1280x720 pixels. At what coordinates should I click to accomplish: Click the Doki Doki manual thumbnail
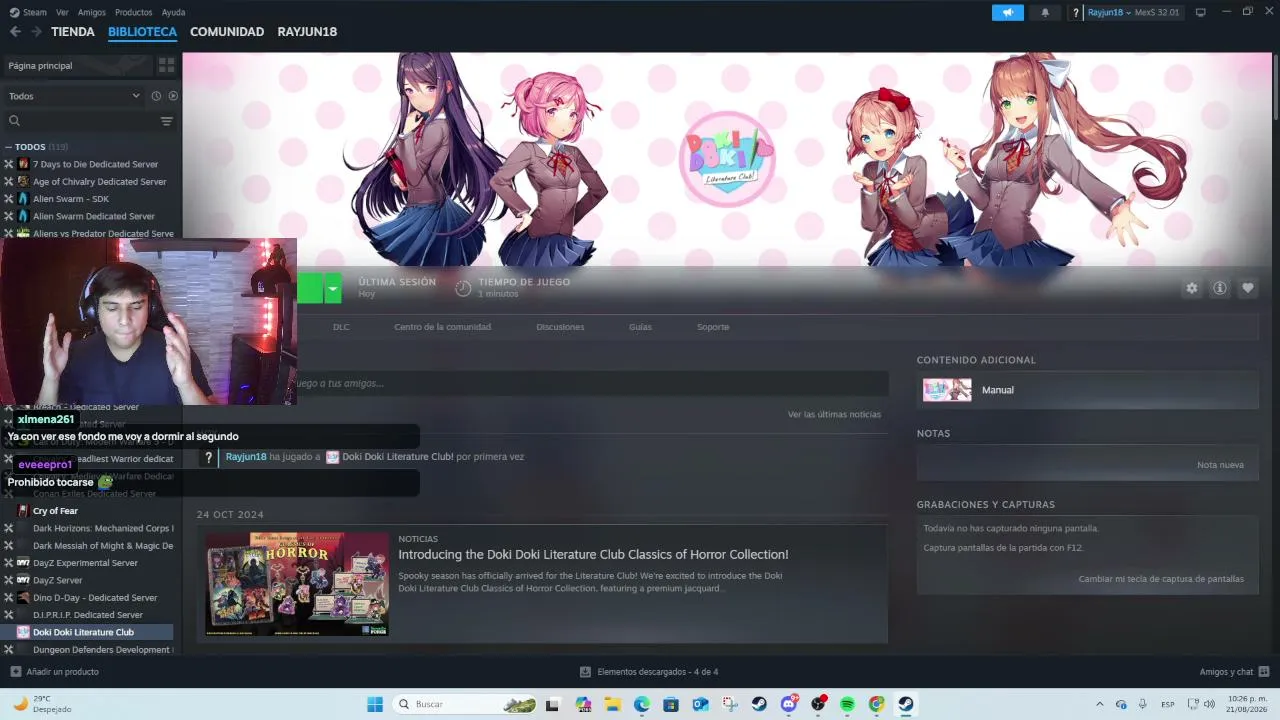click(947, 390)
